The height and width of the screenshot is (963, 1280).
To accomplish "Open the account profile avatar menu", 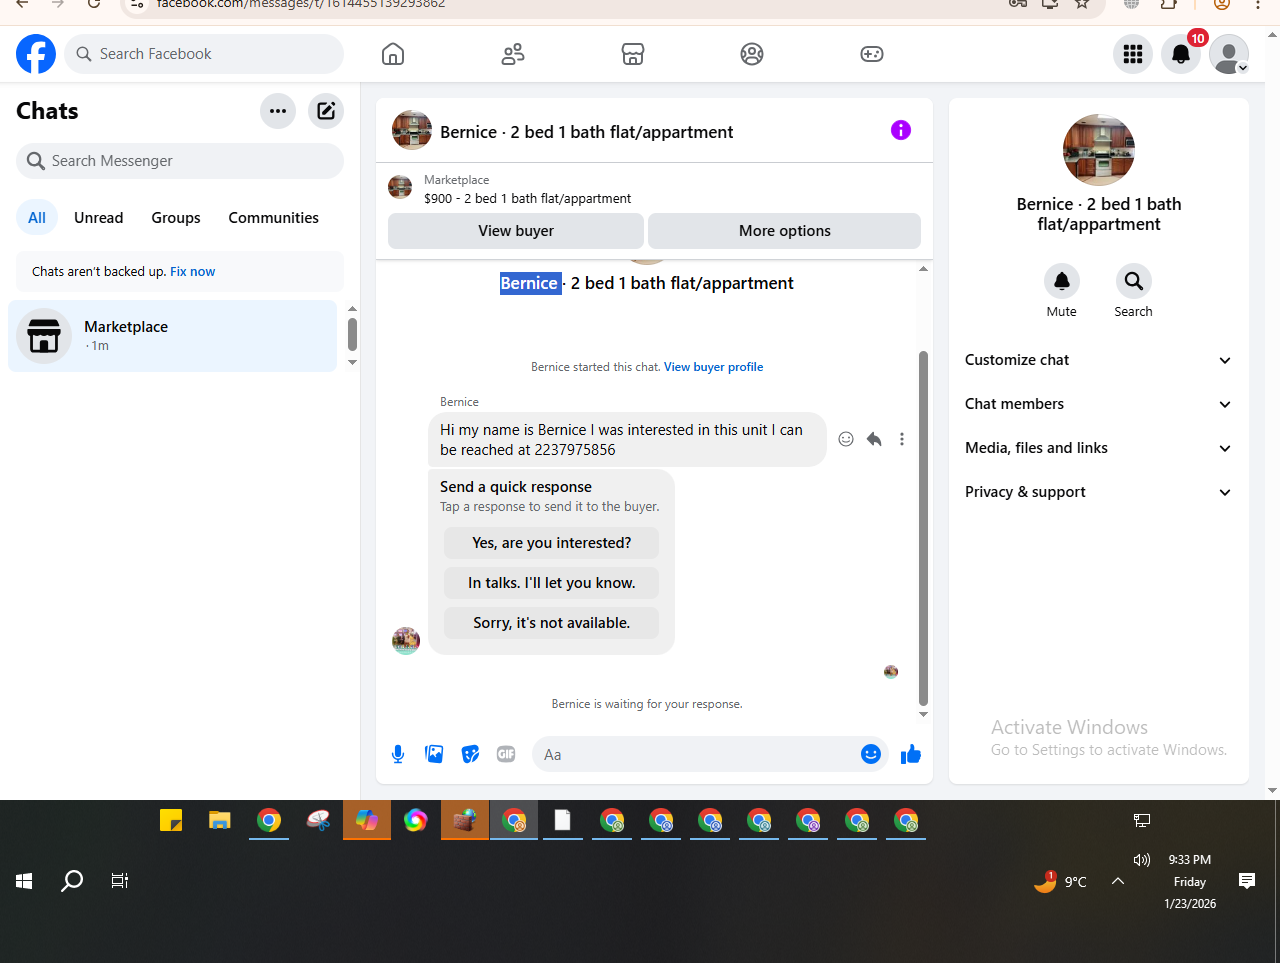I will [x=1229, y=54].
